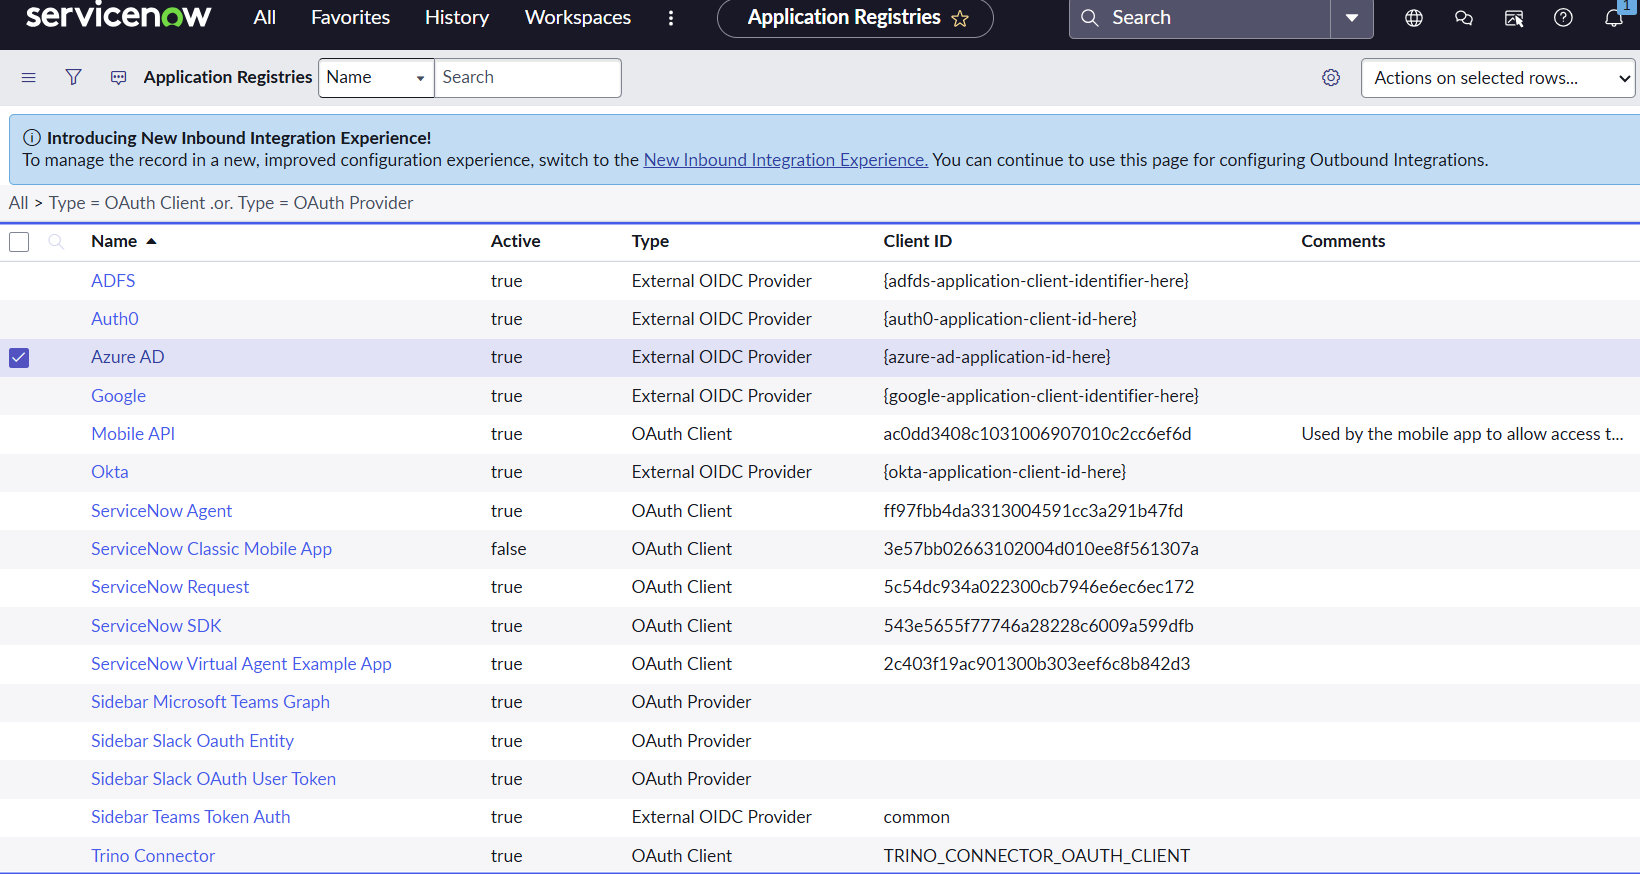Open Actions on selected rows dropdown

coord(1497,78)
